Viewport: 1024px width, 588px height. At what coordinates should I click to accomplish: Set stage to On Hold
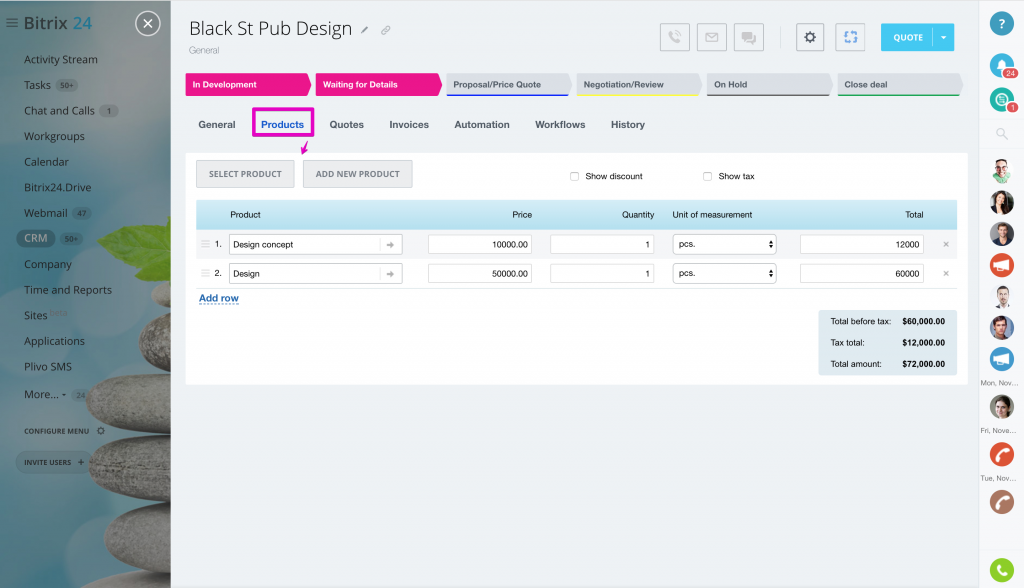point(769,84)
